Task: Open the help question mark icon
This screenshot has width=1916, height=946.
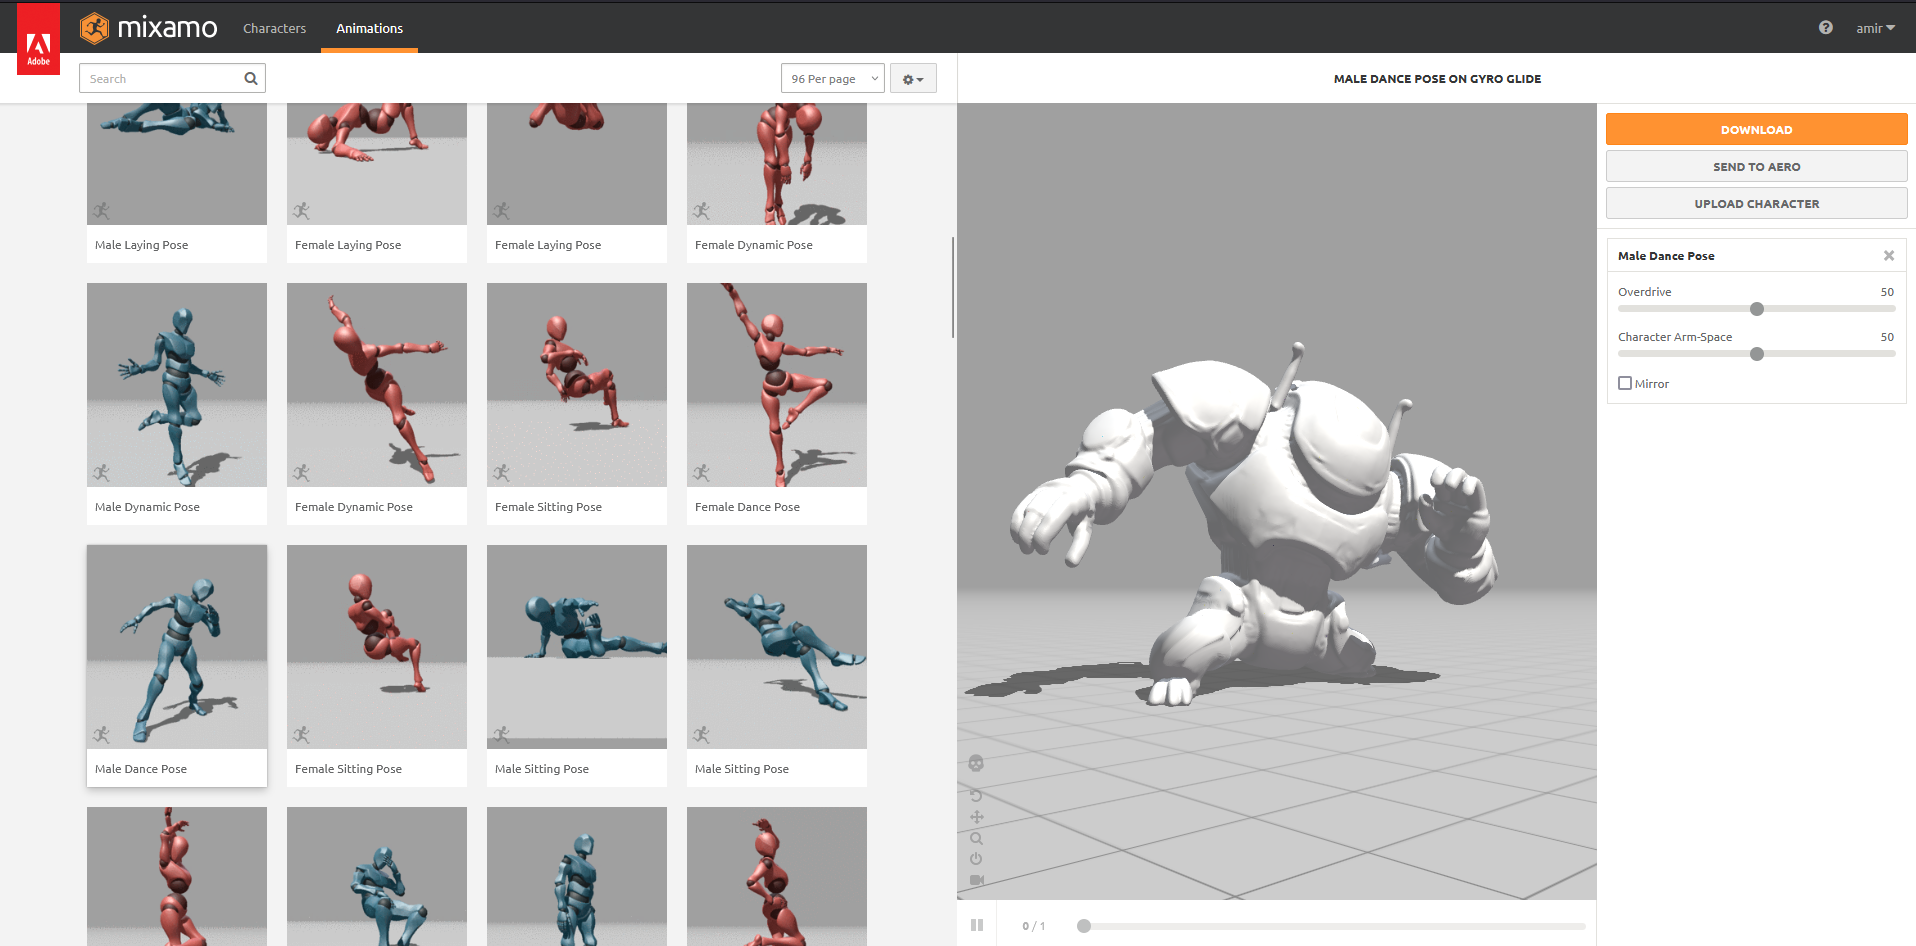Action: [1826, 28]
